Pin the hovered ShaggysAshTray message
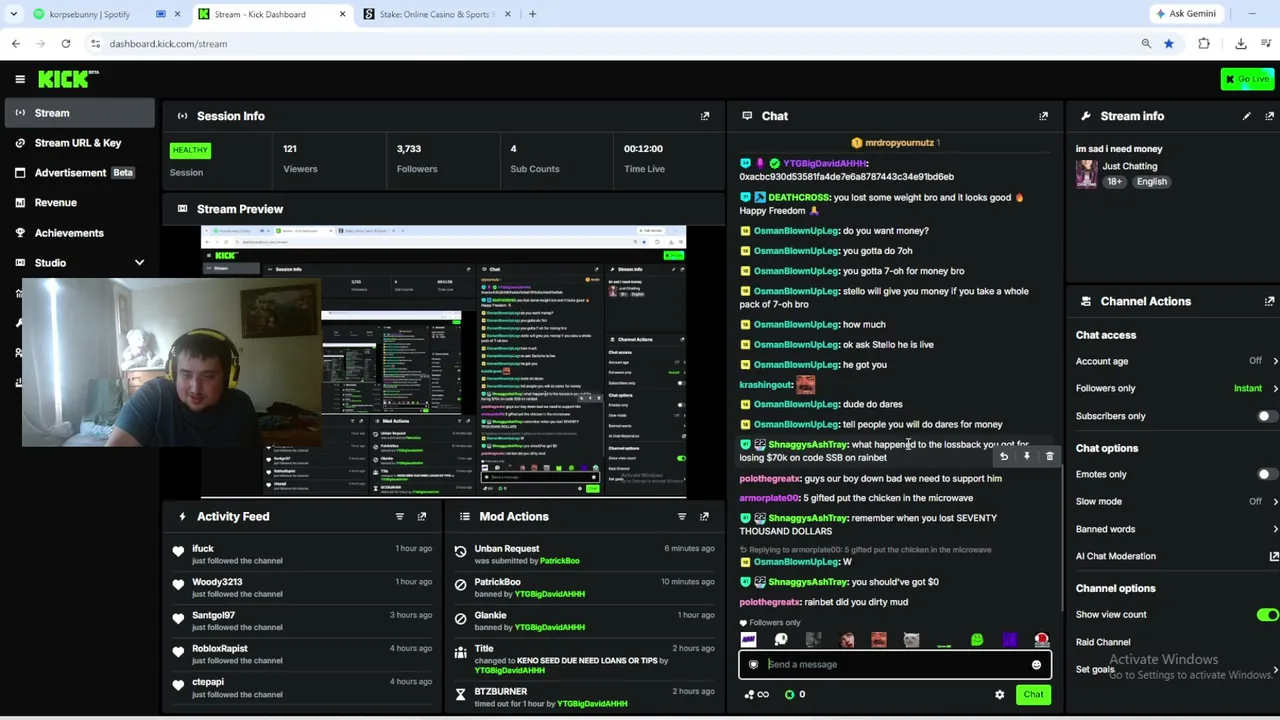Viewport: 1280px width, 720px height. pyautogui.click(x=1026, y=457)
